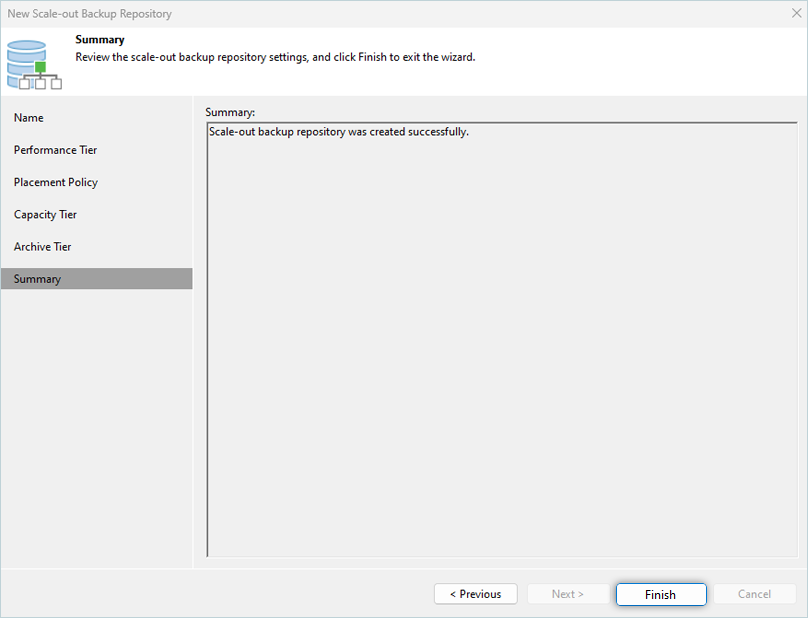Click the 'Review the scale-out backup repository settings' text
The image size is (808, 618).
275,57
